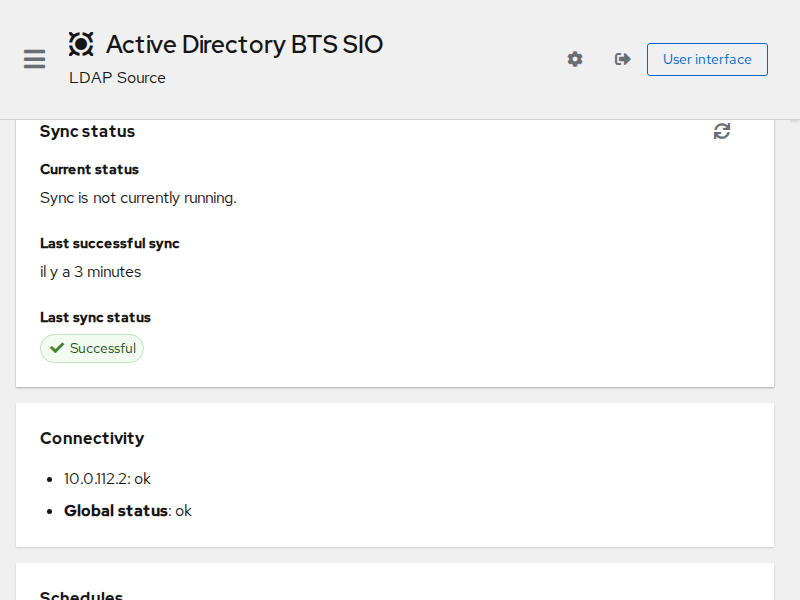Refresh the Sync status card
The width and height of the screenshot is (800, 600).
(722, 131)
